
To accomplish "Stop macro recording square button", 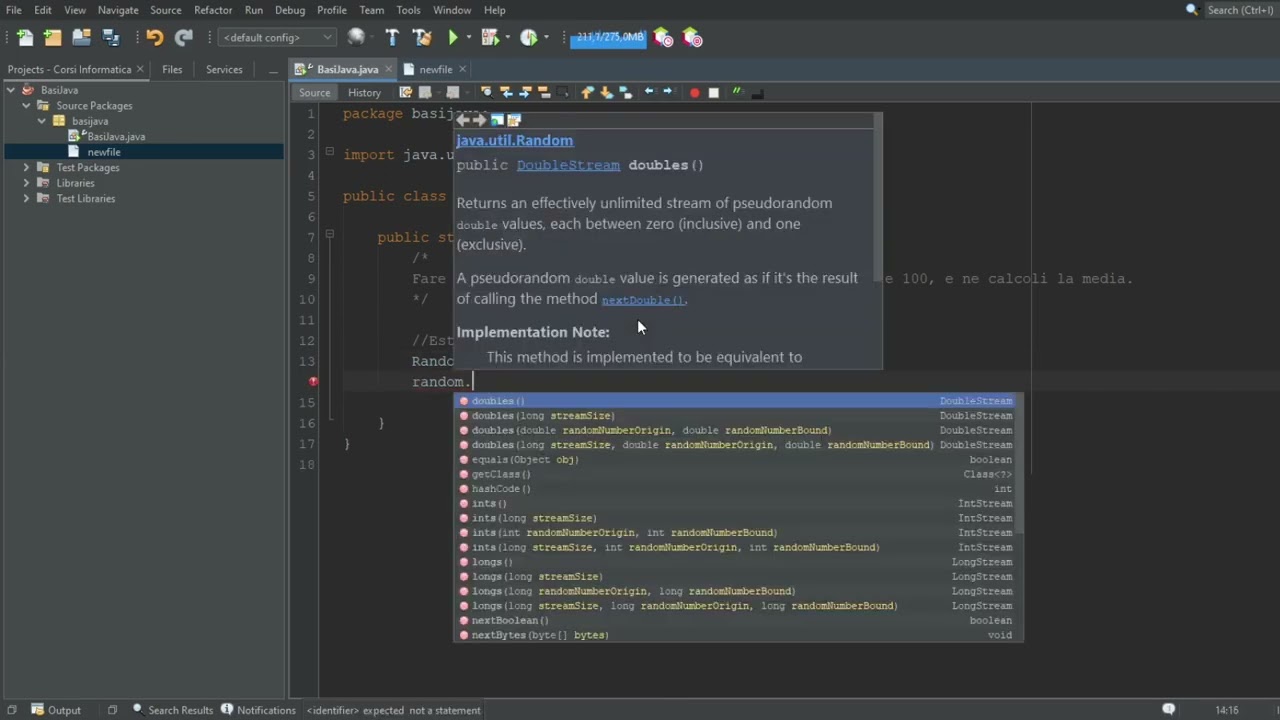I will [714, 93].
